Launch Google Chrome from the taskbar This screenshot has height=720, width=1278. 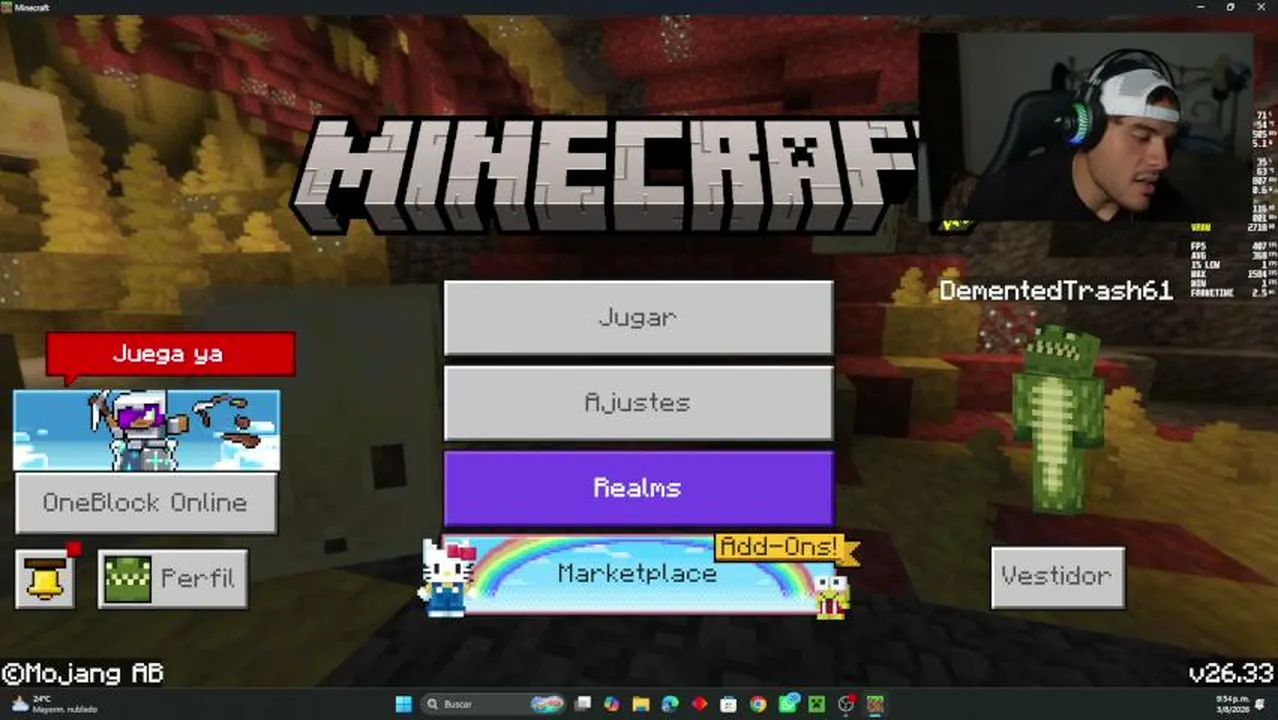coord(758,704)
